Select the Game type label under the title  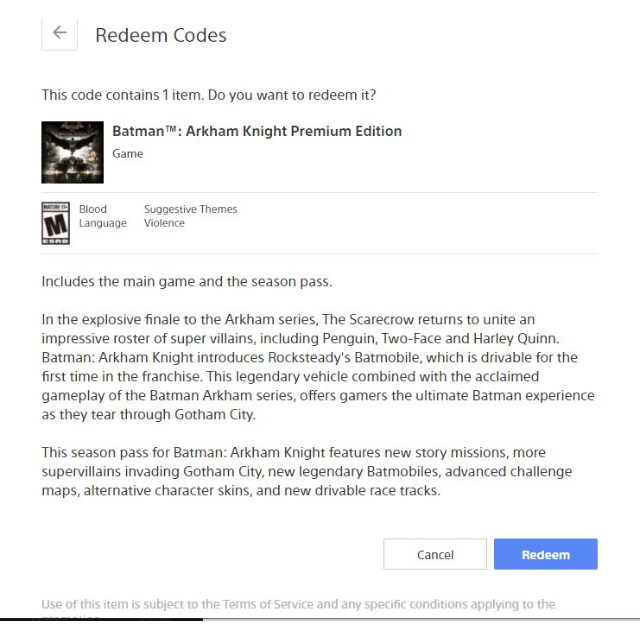pos(128,153)
